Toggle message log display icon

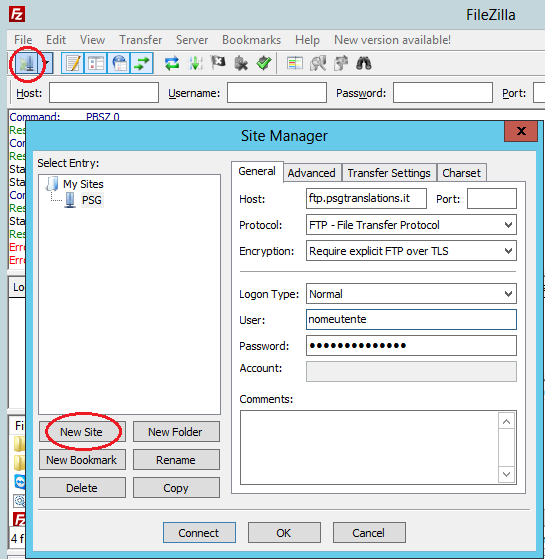(73, 63)
